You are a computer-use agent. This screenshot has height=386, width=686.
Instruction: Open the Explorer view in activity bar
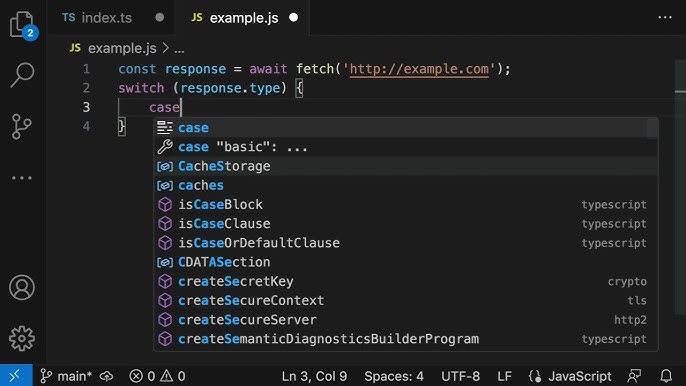click(x=22, y=25)
